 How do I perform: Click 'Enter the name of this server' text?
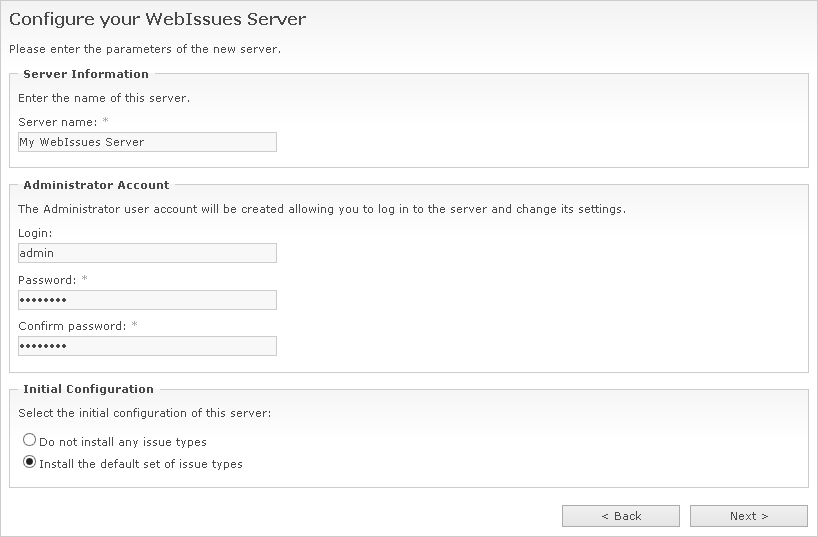(x=104, y=98)
